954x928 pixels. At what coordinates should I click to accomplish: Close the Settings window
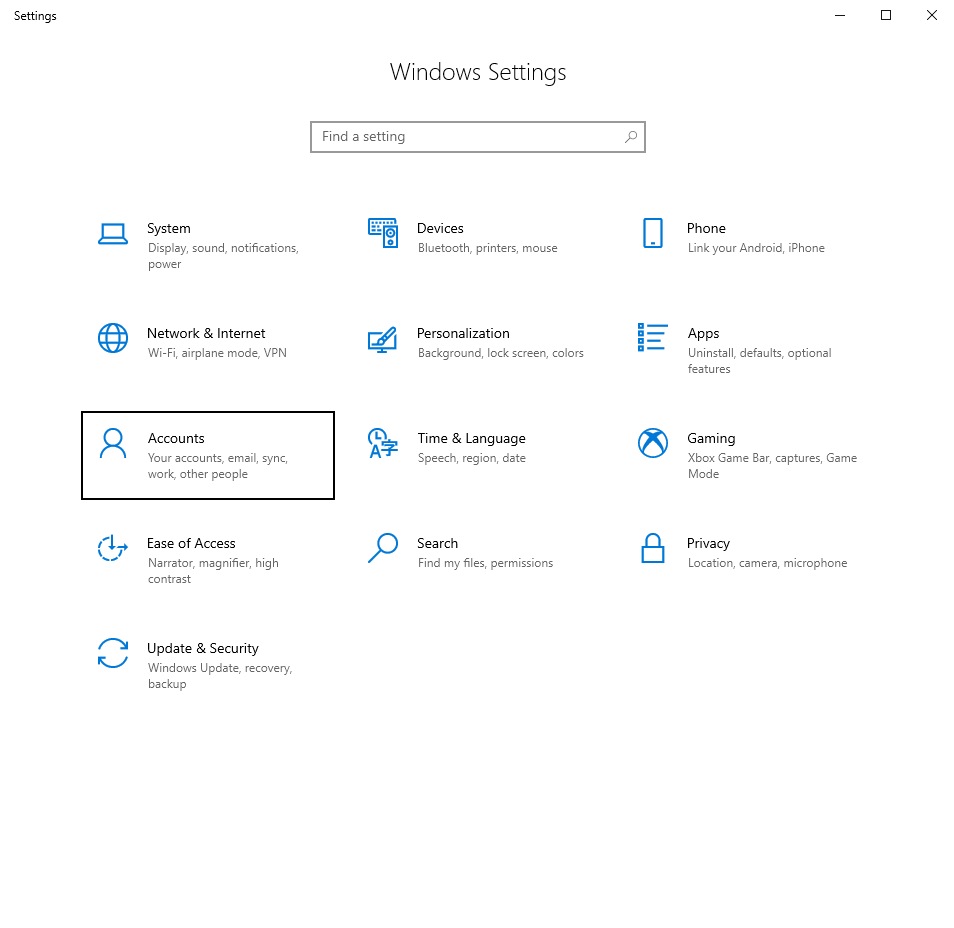(x=931, y=15)
